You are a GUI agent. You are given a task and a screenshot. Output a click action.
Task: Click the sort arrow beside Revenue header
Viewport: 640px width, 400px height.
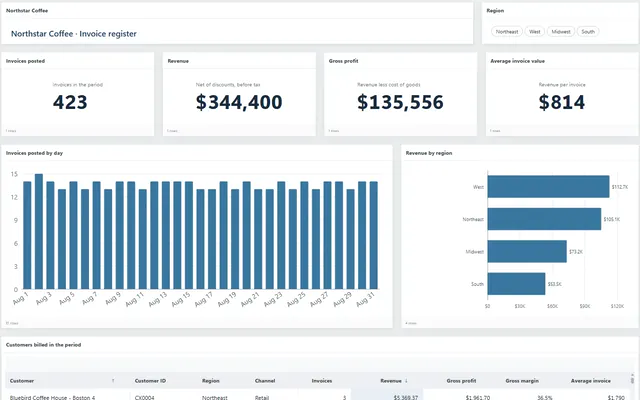(x=406, y=381)
